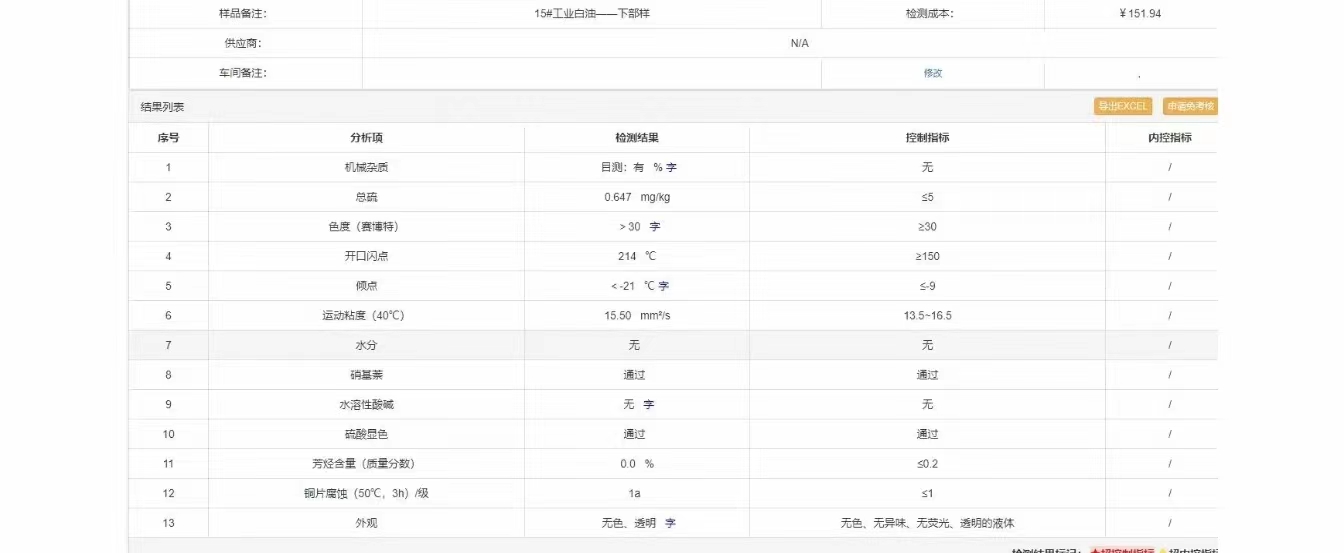Click the 字 mark in 外观 result
1344x553 pixels.
pos(671,523)
